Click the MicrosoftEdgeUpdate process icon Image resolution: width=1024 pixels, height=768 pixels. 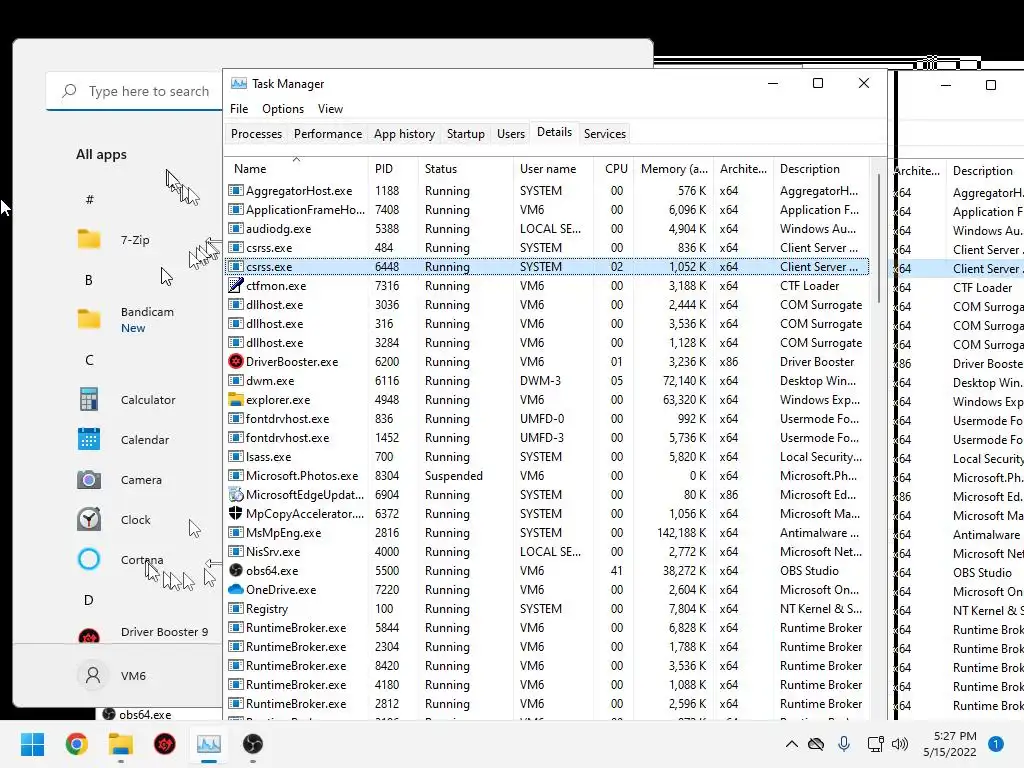click(236, 494)
